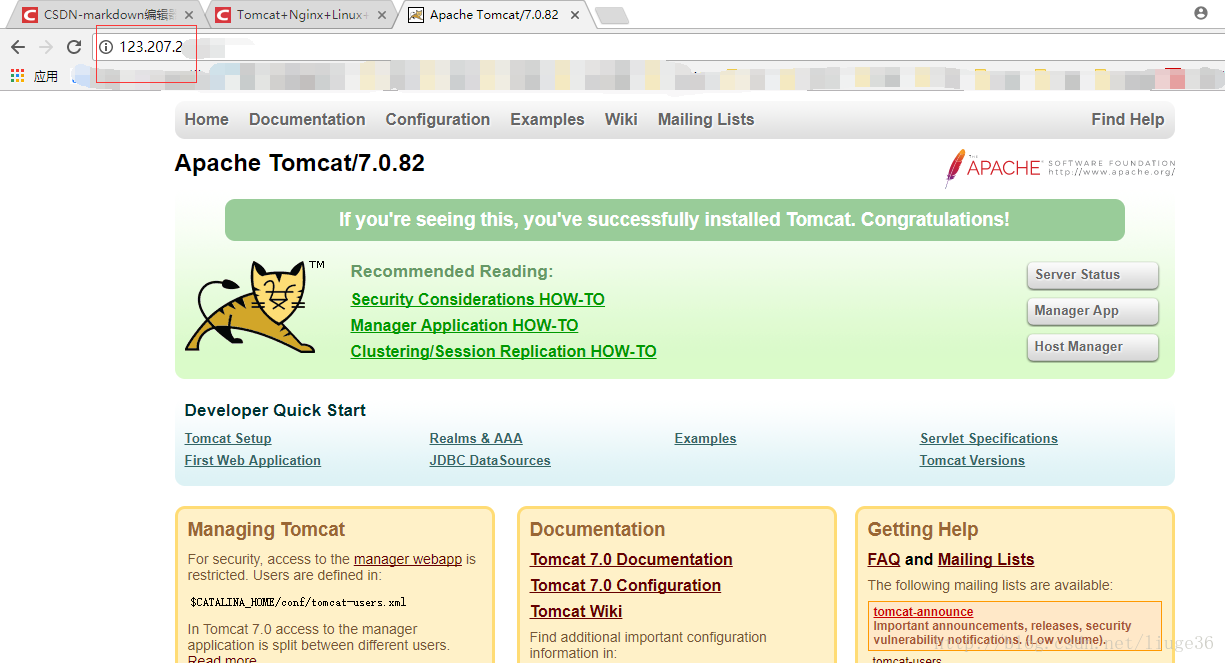The width and height of the screenshot is (1225, 663).
Task: Close the Tomcat+Nginx+Linux tab
Action: (x=382, y=15)
